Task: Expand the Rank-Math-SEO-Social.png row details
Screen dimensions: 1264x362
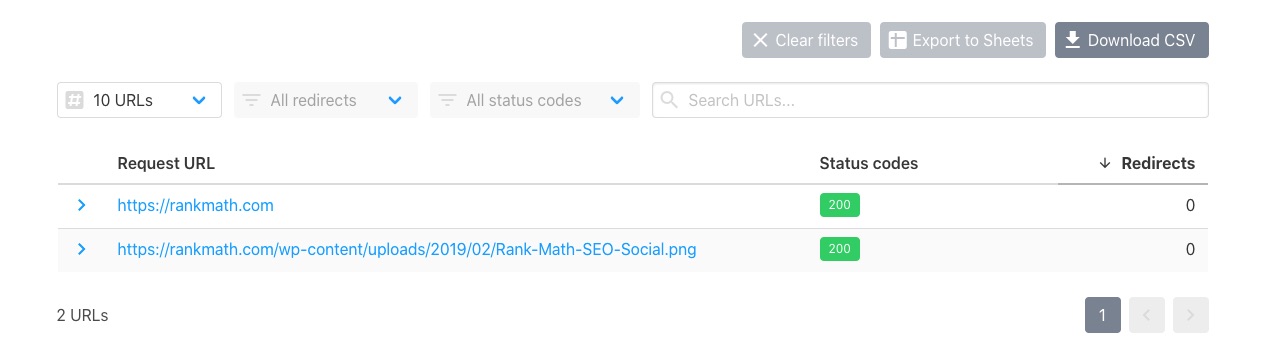Action: (x=82, y=249)
